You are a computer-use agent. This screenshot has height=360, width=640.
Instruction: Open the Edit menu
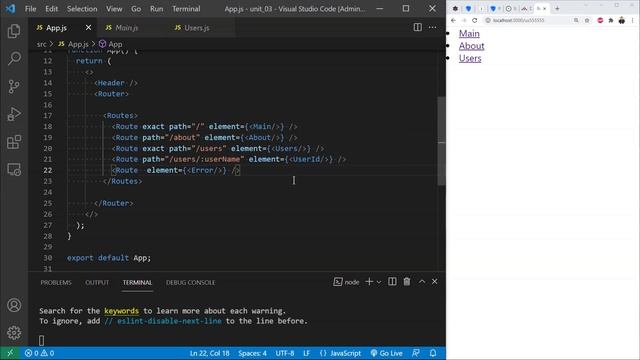[51, 9]
